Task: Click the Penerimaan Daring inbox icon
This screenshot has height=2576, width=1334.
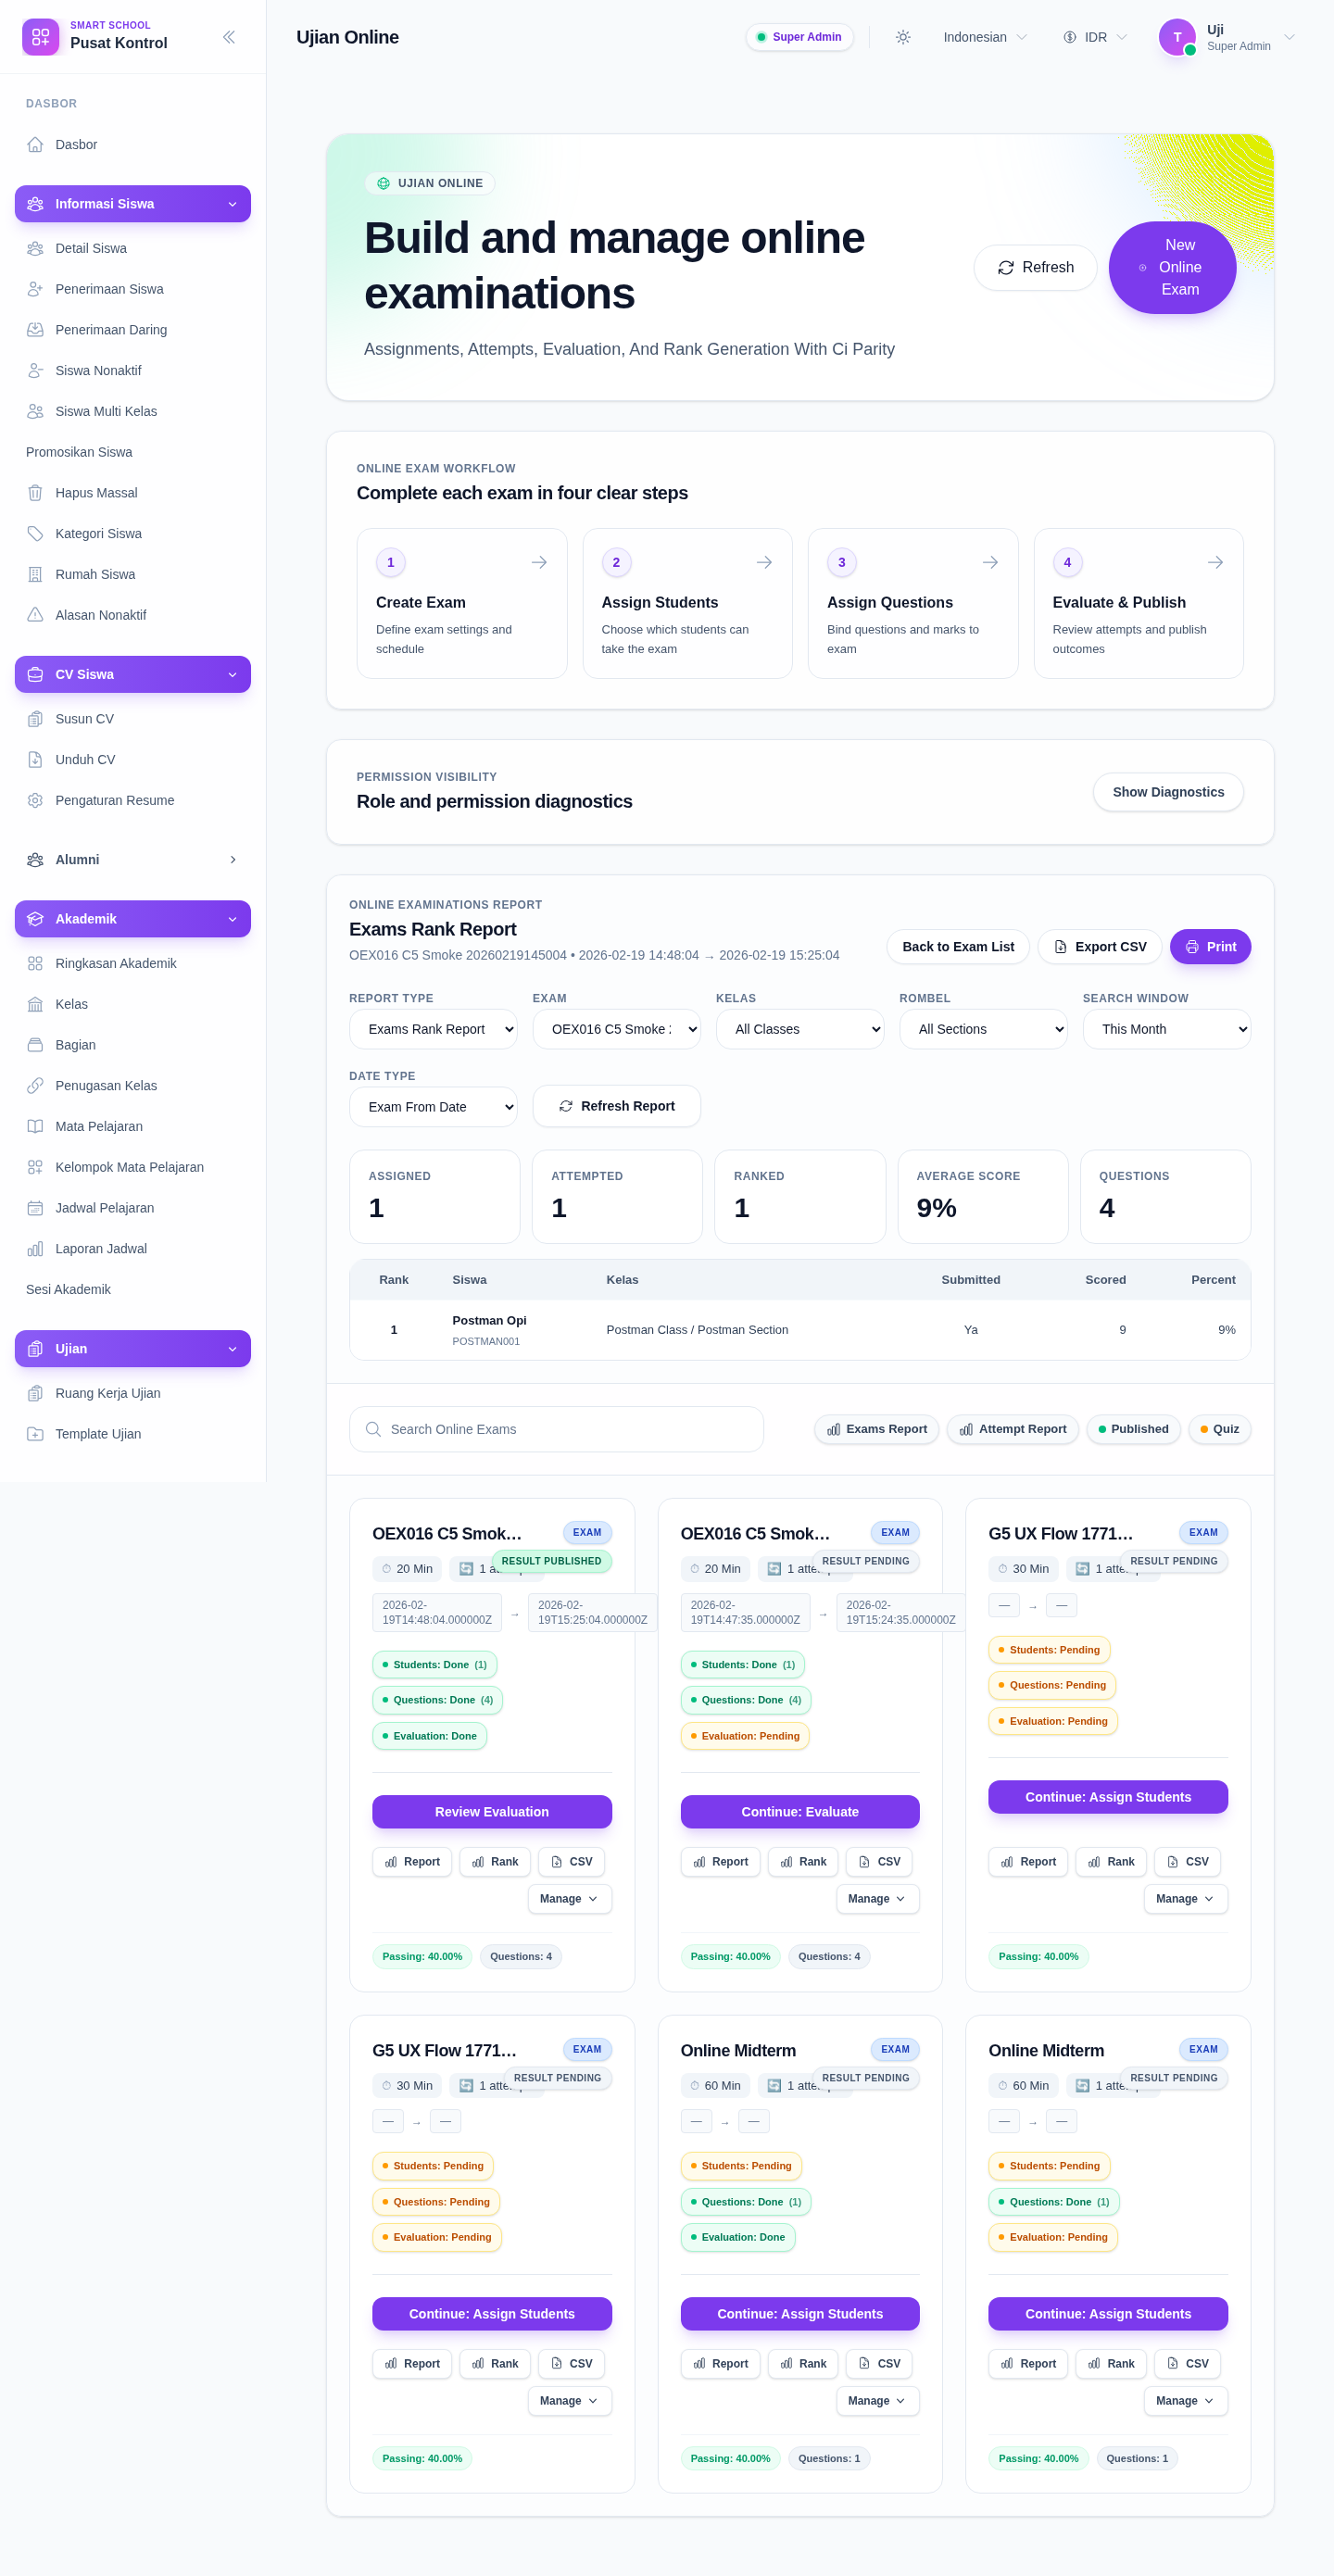Action: click(x=35, y=330)
